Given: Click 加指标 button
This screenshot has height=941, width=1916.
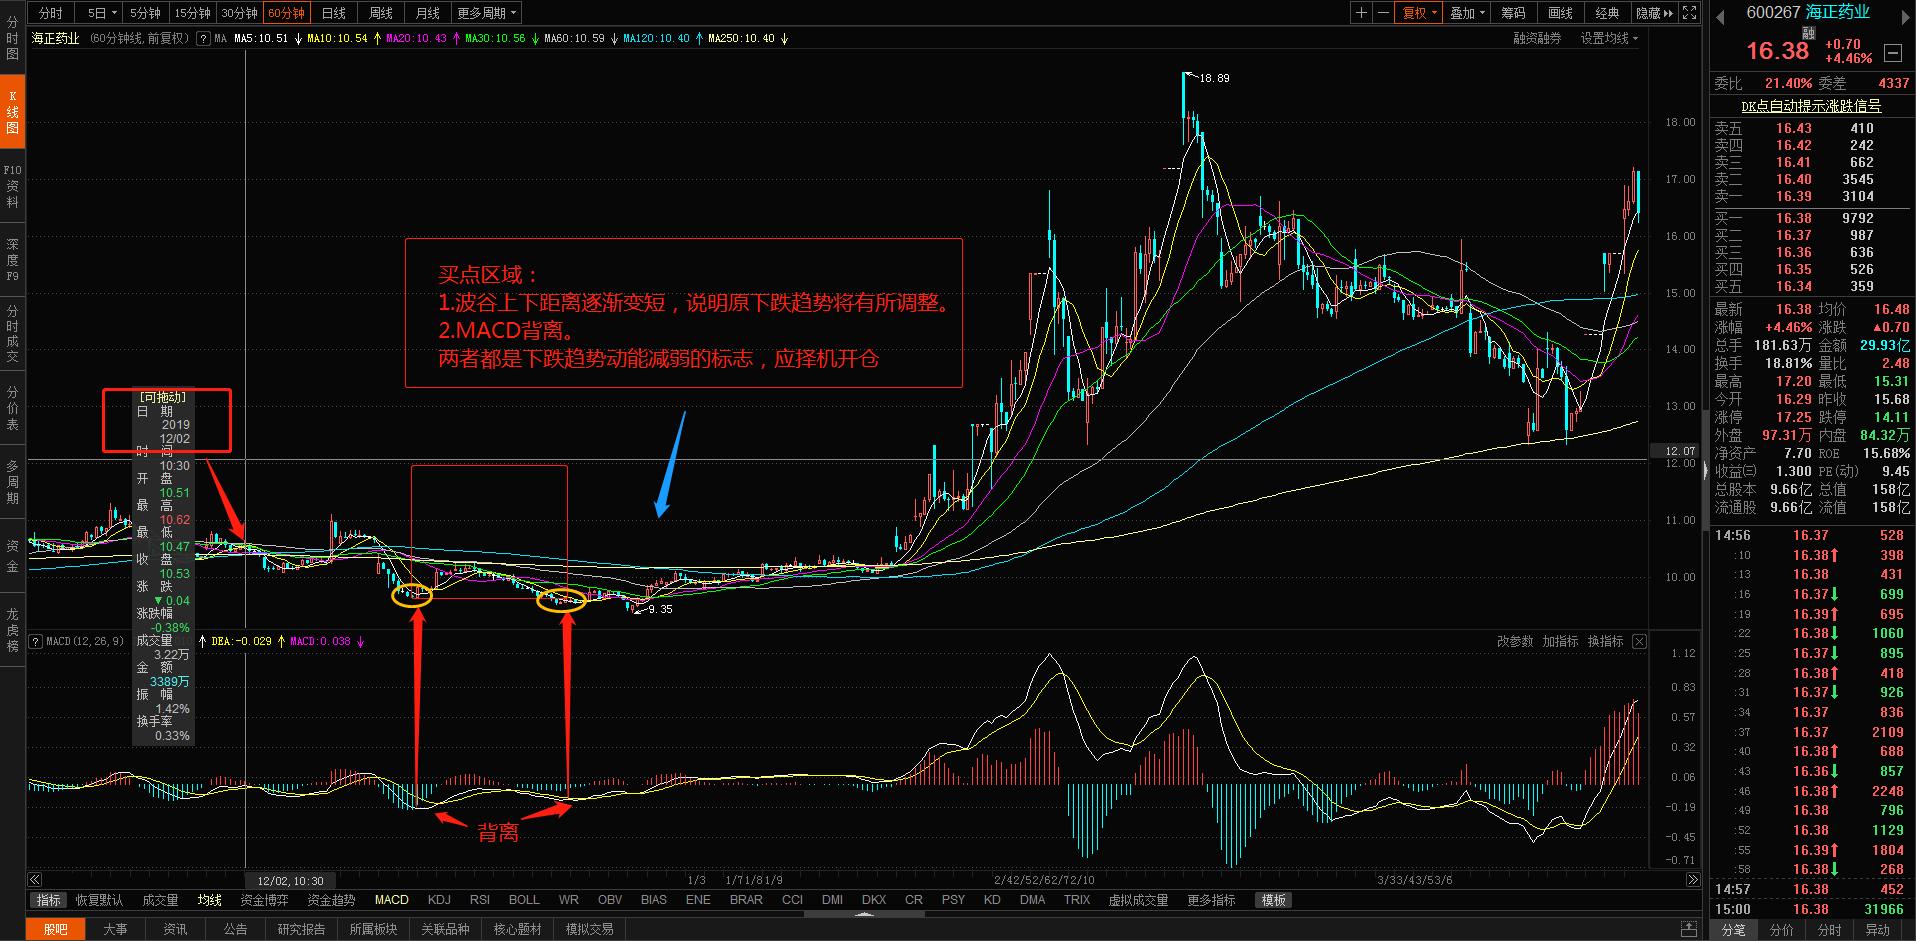Looking at the screenshot, I should [x=1560, y=641].
